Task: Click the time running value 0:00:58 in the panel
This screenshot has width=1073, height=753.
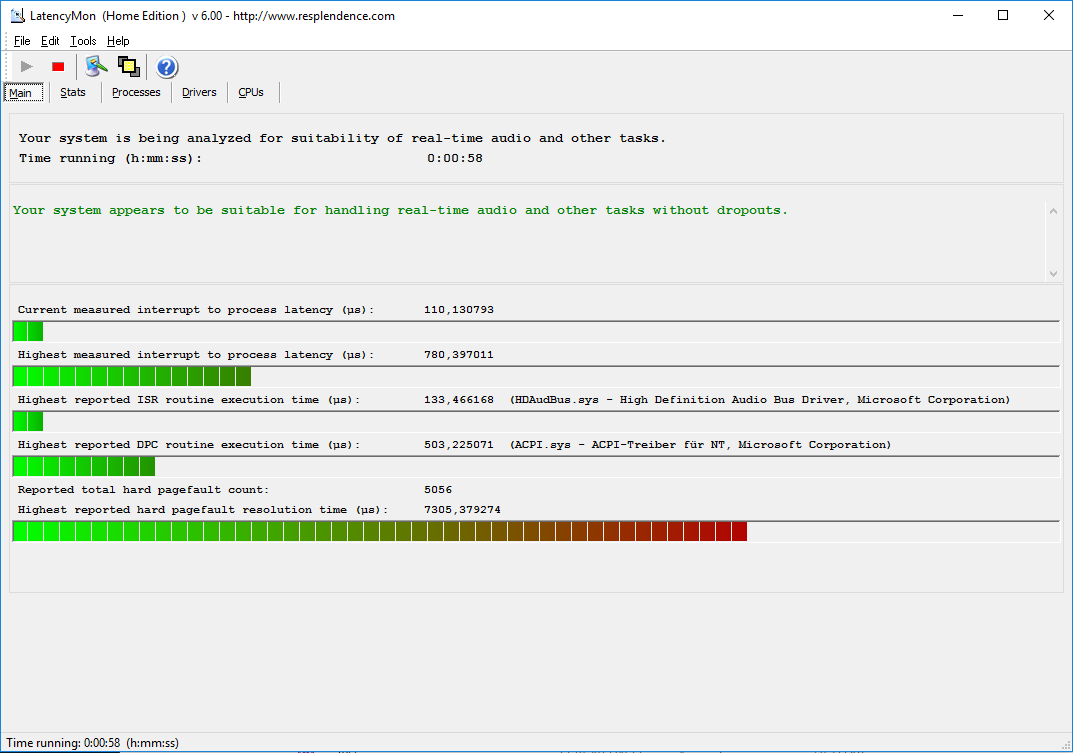Action: pyautogui.click(x=454, y=158)
